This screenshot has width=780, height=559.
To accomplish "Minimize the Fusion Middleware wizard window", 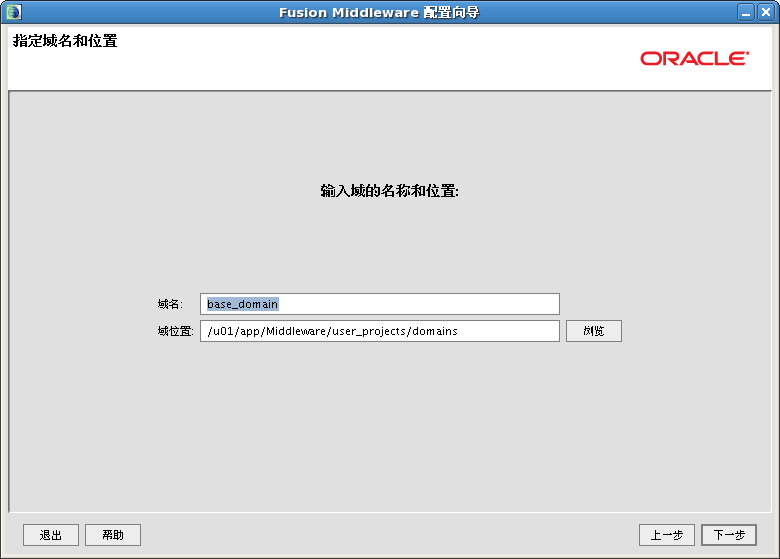I will (746, 12).
